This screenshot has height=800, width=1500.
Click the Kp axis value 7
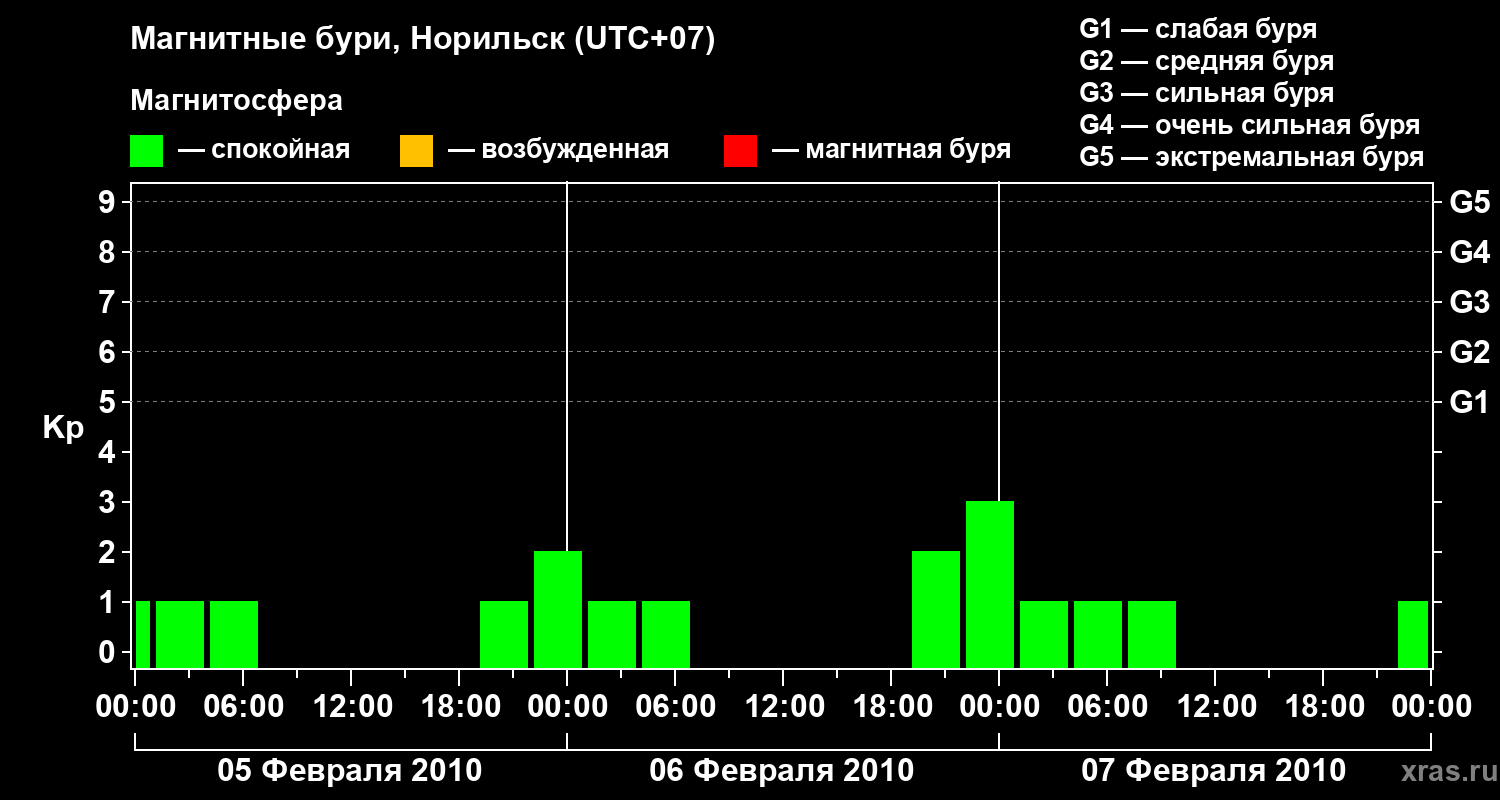click(x=109, y=302)
